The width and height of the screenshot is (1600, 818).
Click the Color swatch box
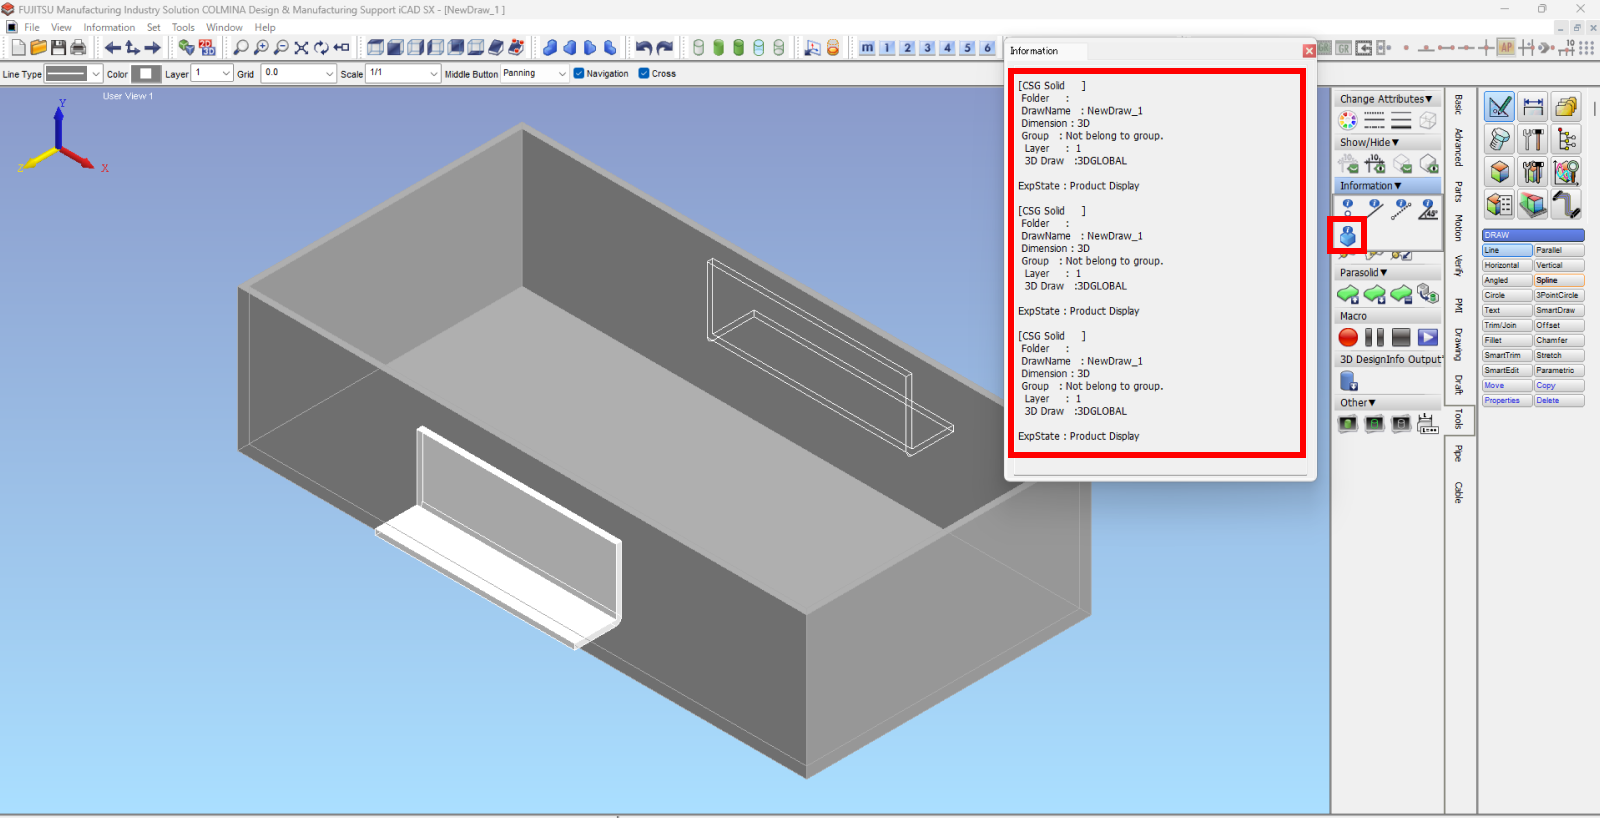[x=146, y=74]
